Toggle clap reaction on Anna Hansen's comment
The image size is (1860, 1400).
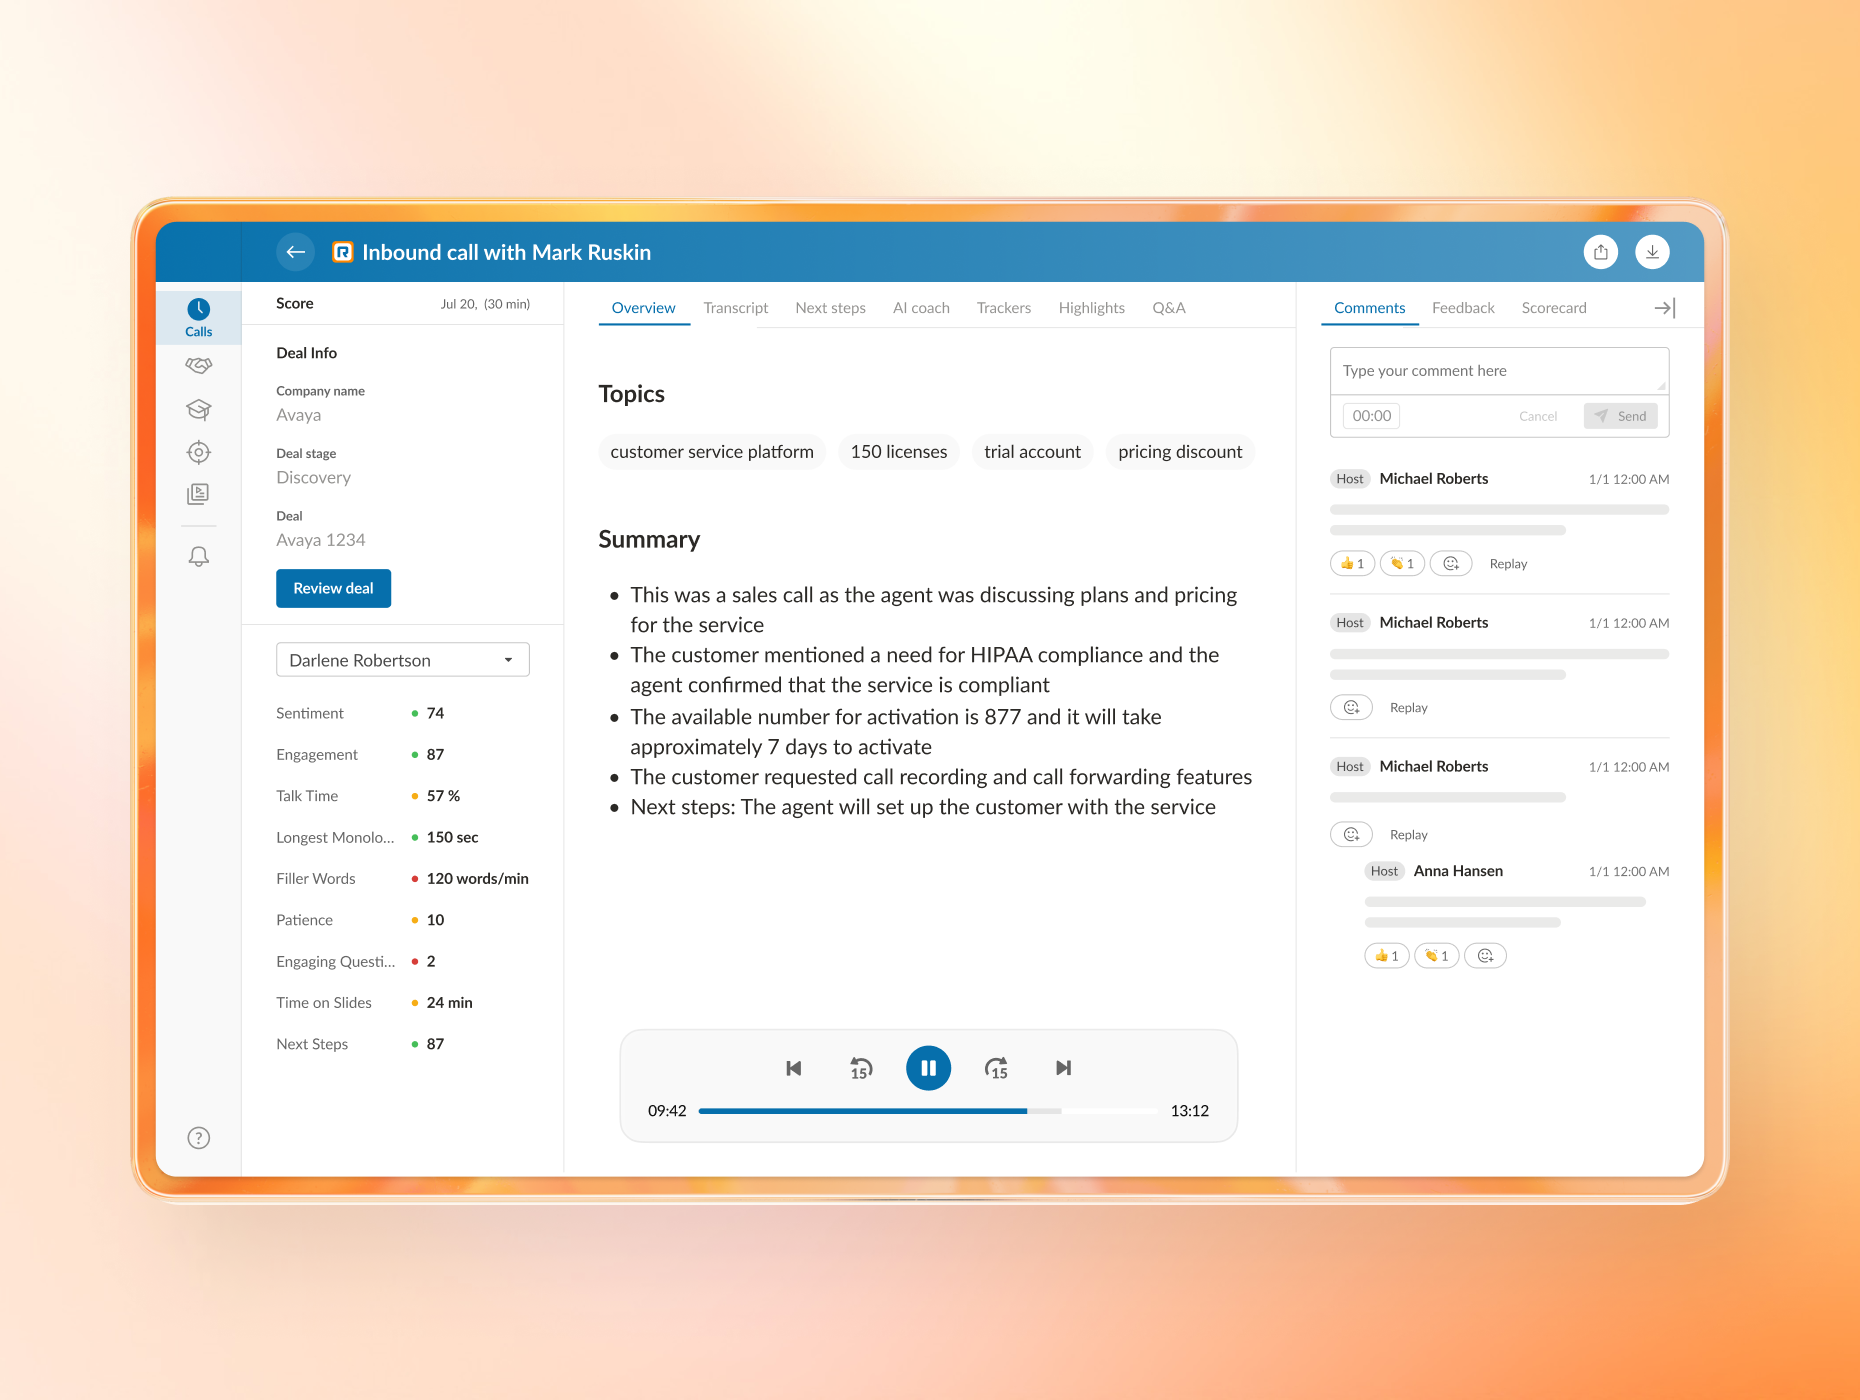pyautogui.click(x=1436, y=956)
